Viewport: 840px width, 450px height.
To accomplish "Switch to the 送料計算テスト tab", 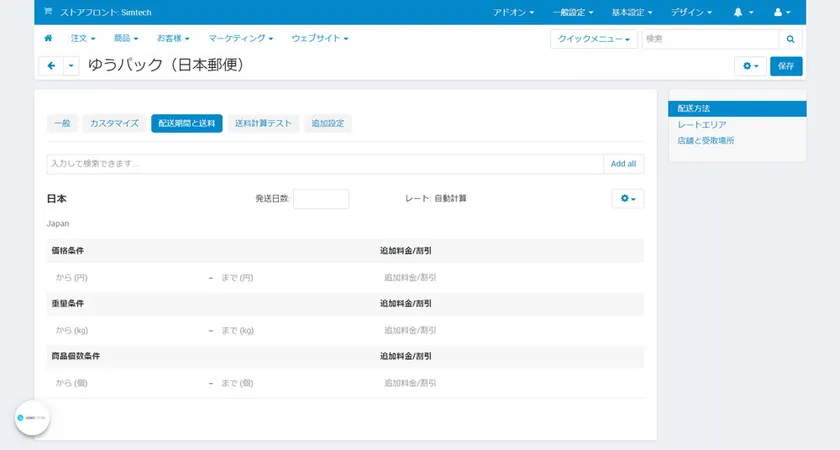I will pos(263,123).
